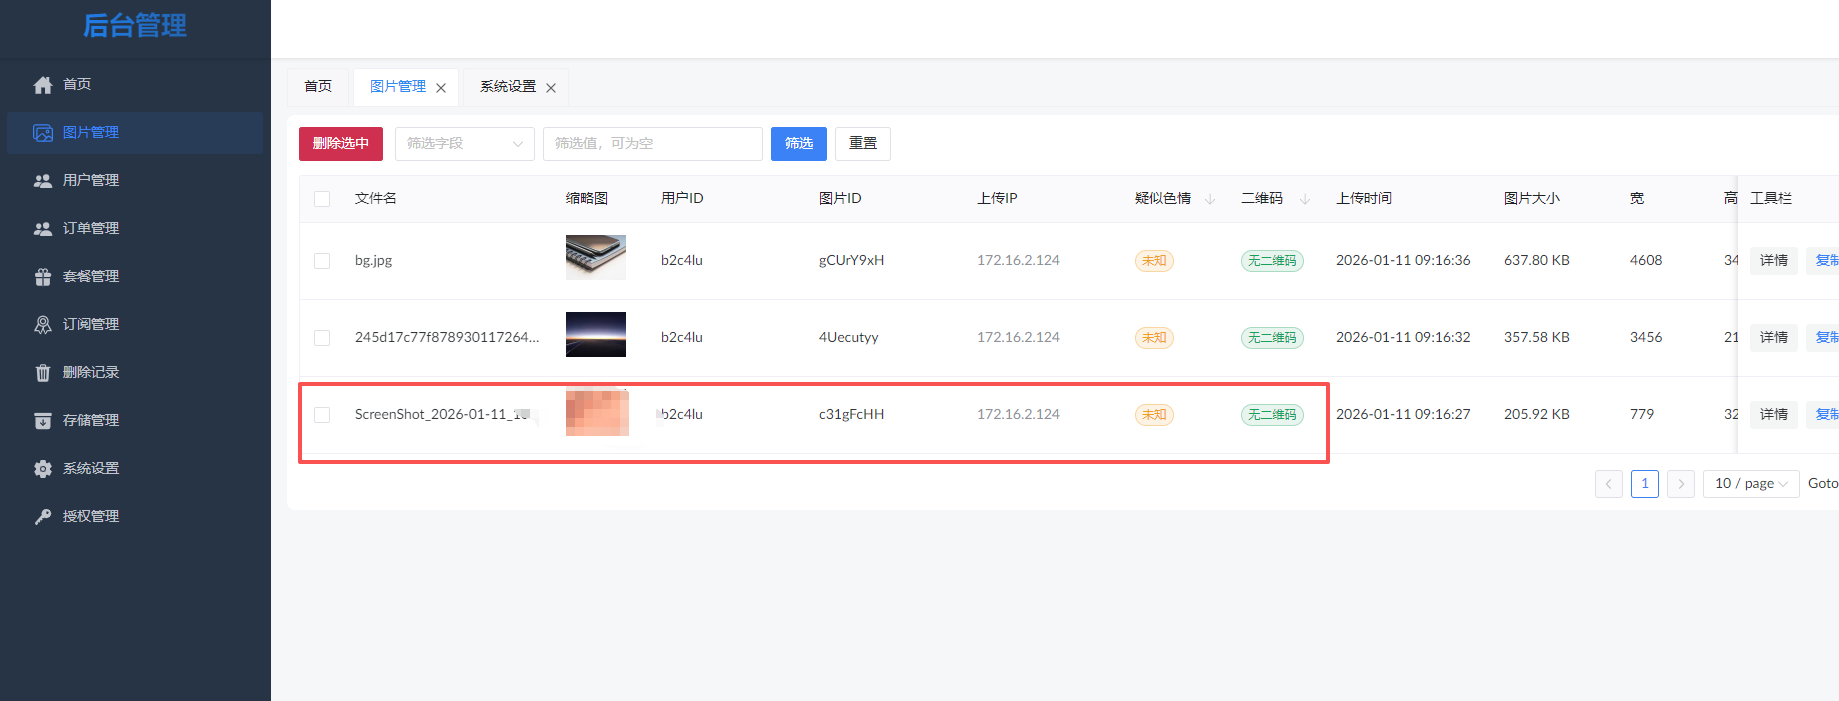Click the bg.jpg thumbnail image

(x=595, y=258)
